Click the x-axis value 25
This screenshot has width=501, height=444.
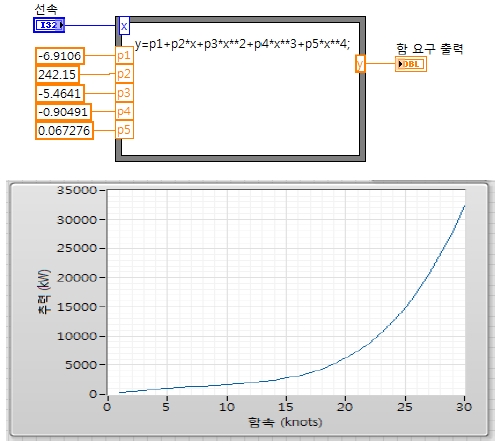coord(405,407)
